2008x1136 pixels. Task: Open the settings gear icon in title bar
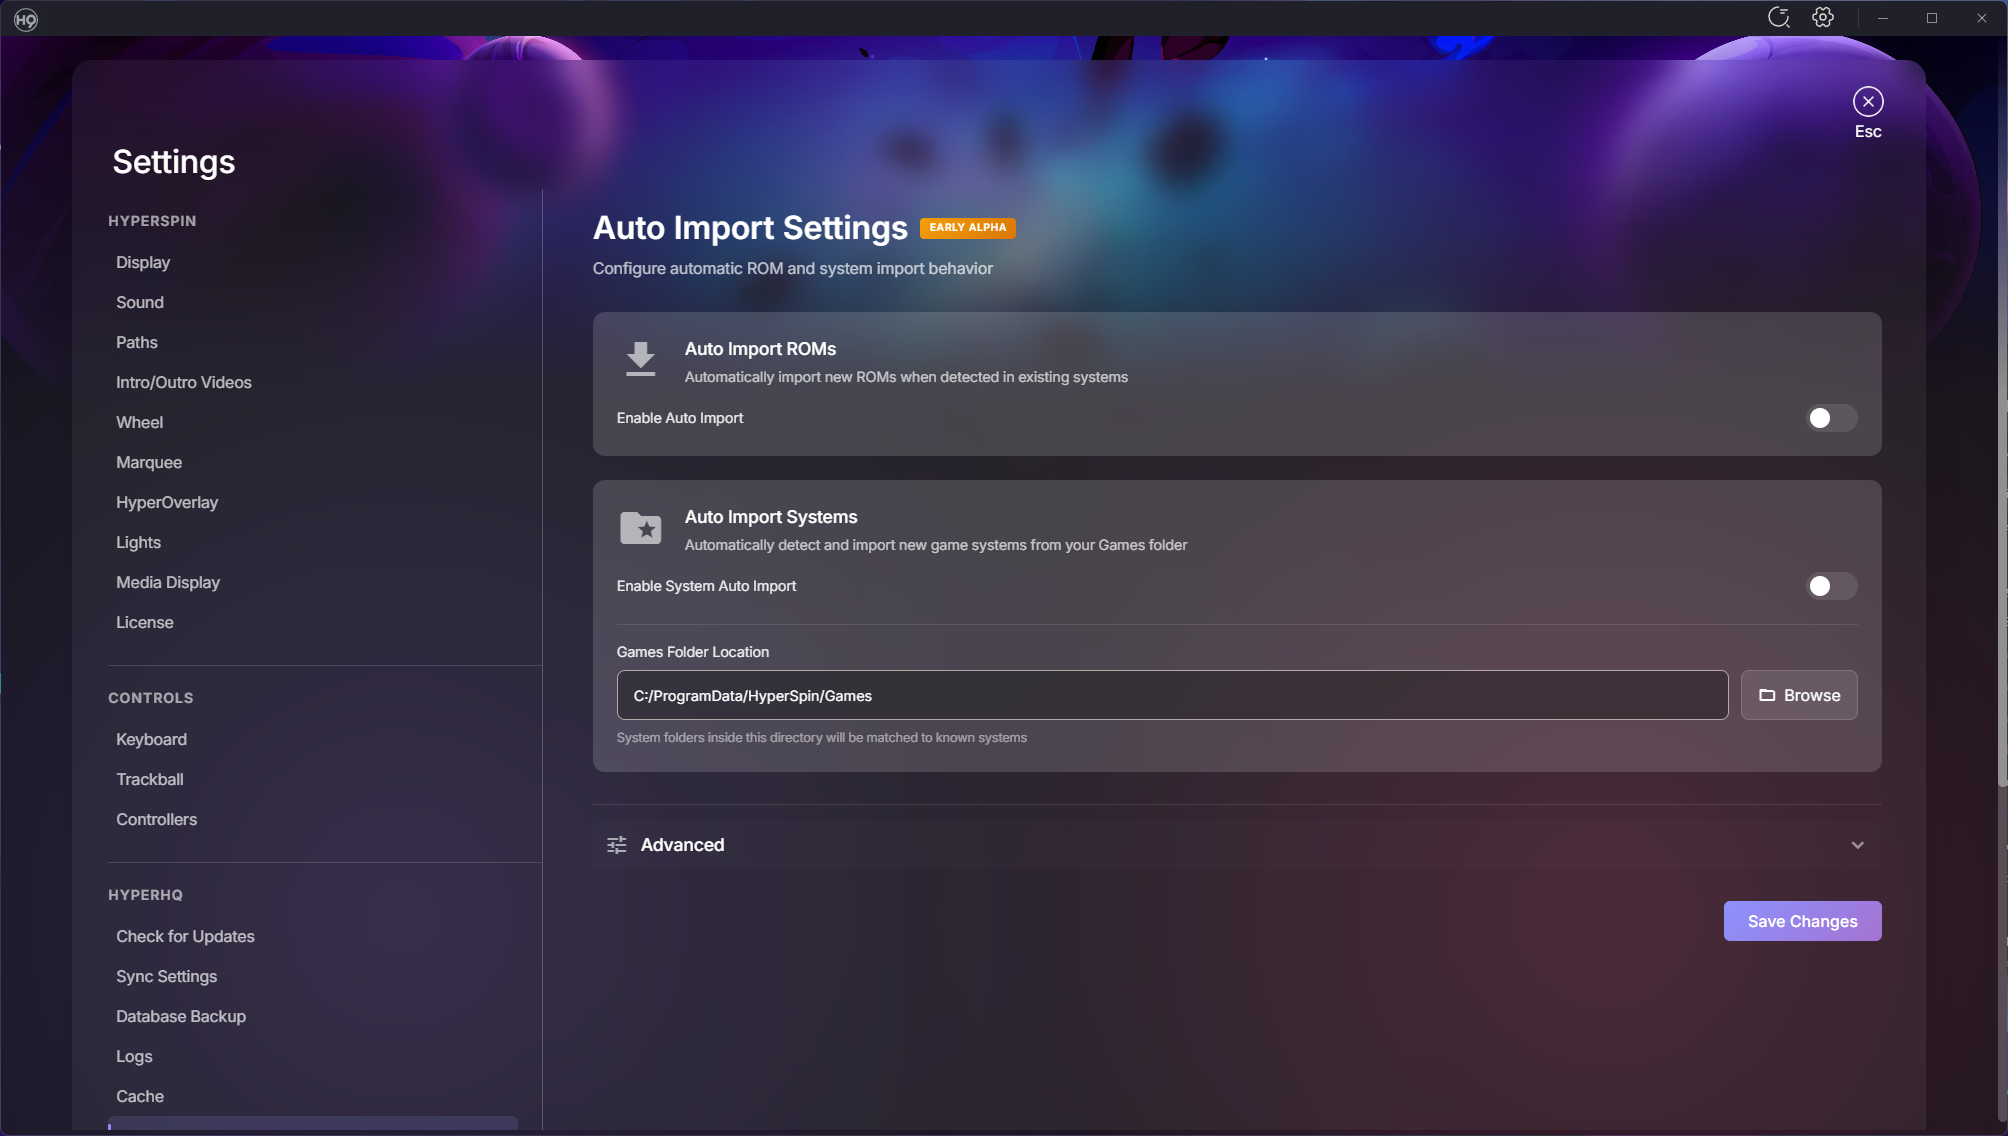point(1823,18)
